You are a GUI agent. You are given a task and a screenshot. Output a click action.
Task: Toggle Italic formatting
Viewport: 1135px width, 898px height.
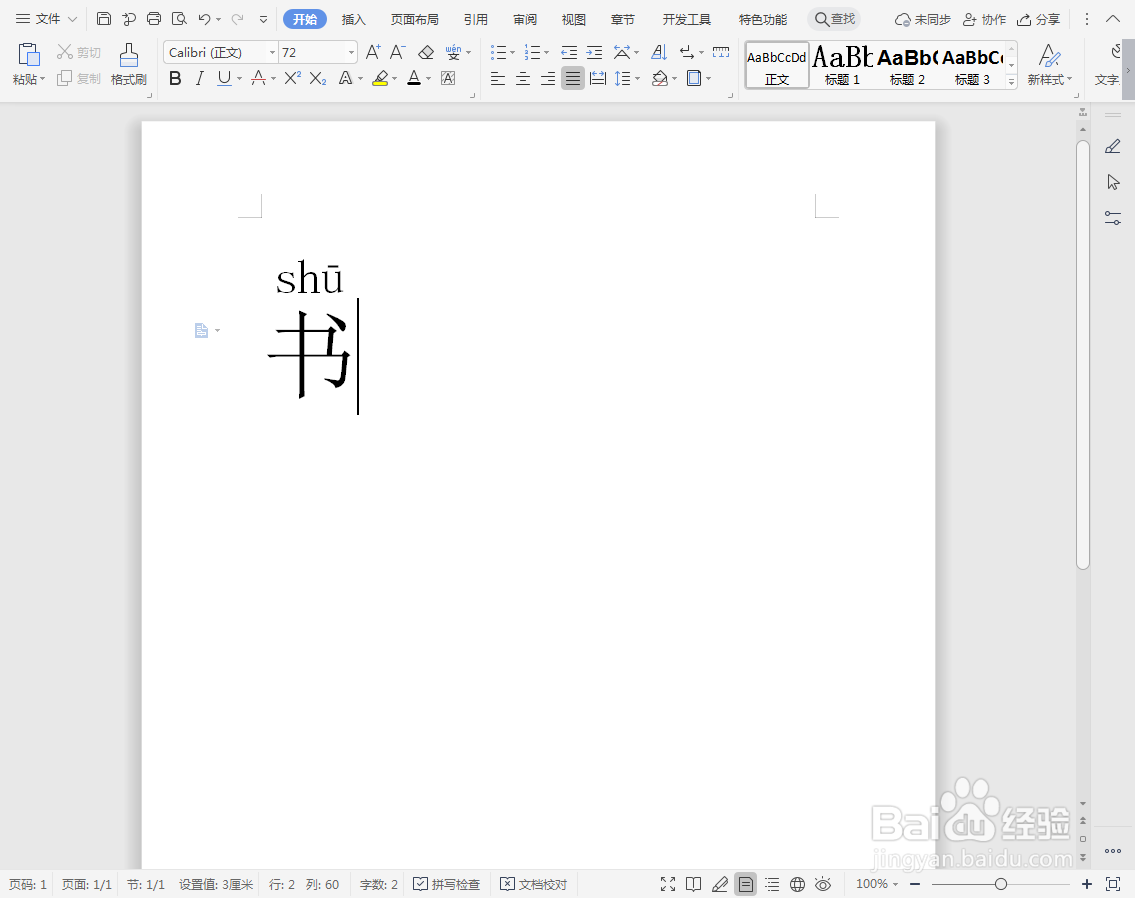click(x=200, y=78)
